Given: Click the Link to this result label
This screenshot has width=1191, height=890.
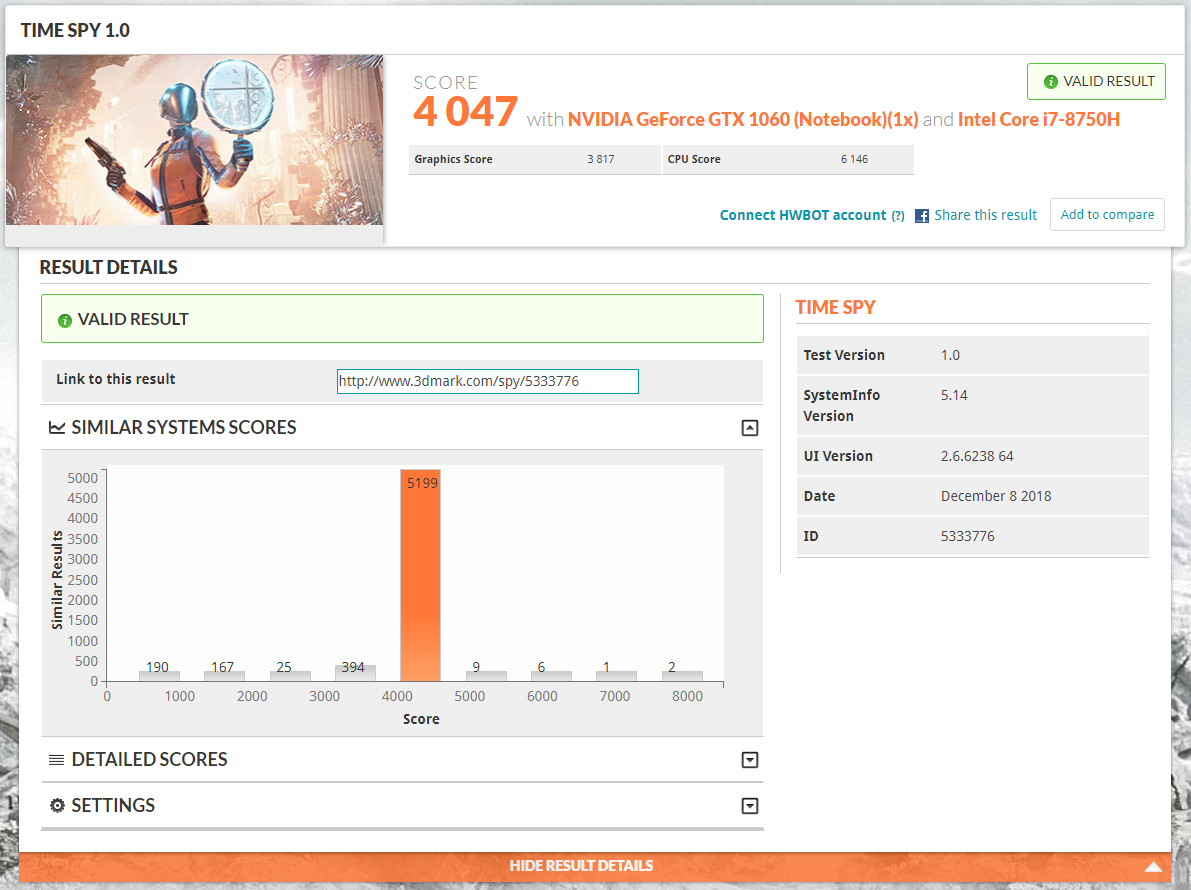Looking at the screenshot, I should click(x=115, y=379).
